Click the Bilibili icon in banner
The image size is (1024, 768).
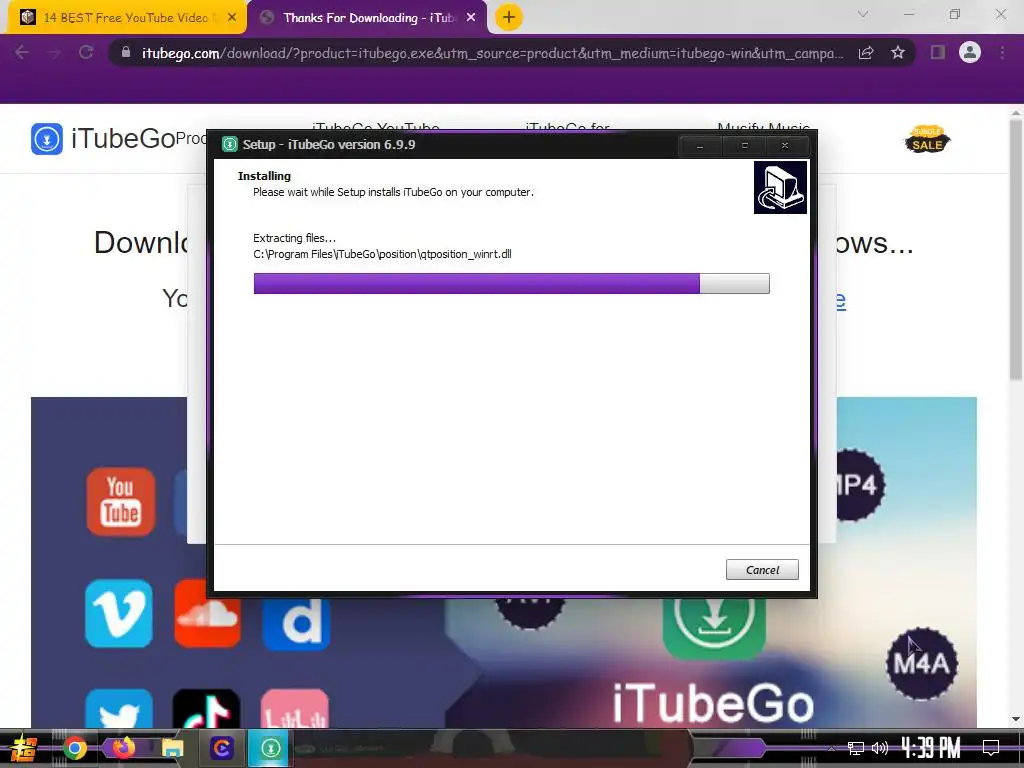point(295,708)
